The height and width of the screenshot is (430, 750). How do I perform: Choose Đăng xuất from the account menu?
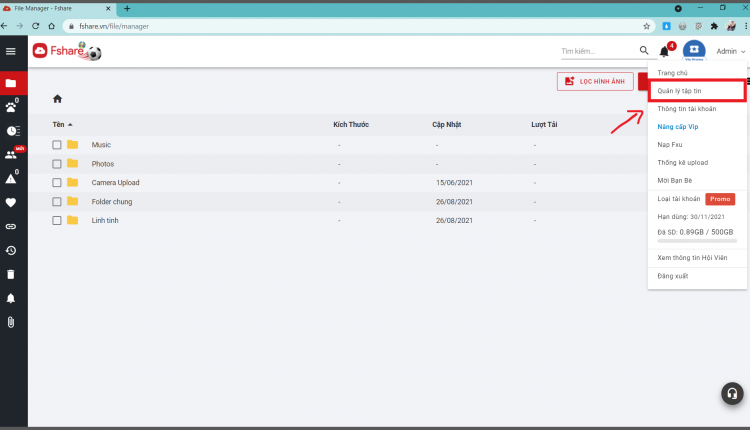pyautogui.click(x=673, y=276)
